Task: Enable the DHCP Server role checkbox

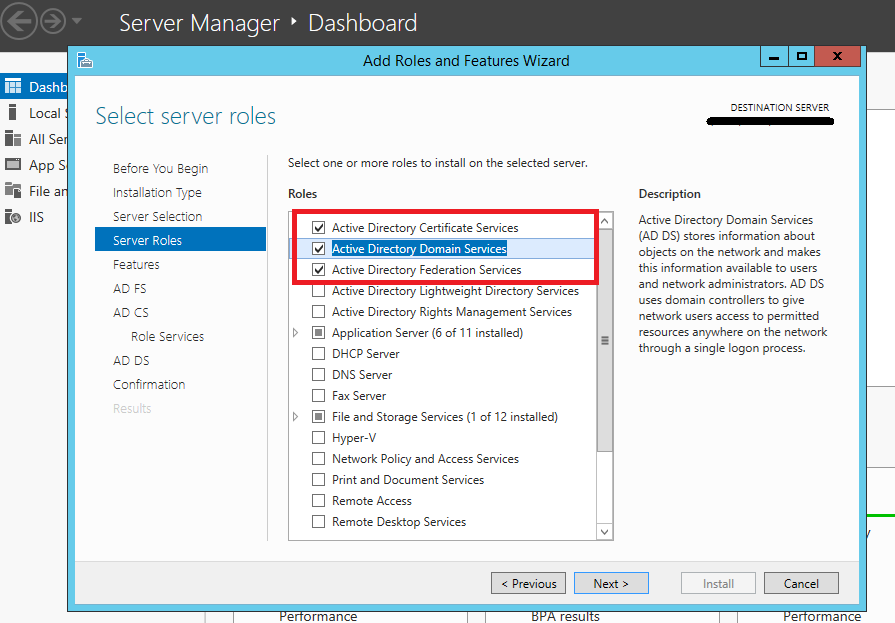Action: point(319,354)
